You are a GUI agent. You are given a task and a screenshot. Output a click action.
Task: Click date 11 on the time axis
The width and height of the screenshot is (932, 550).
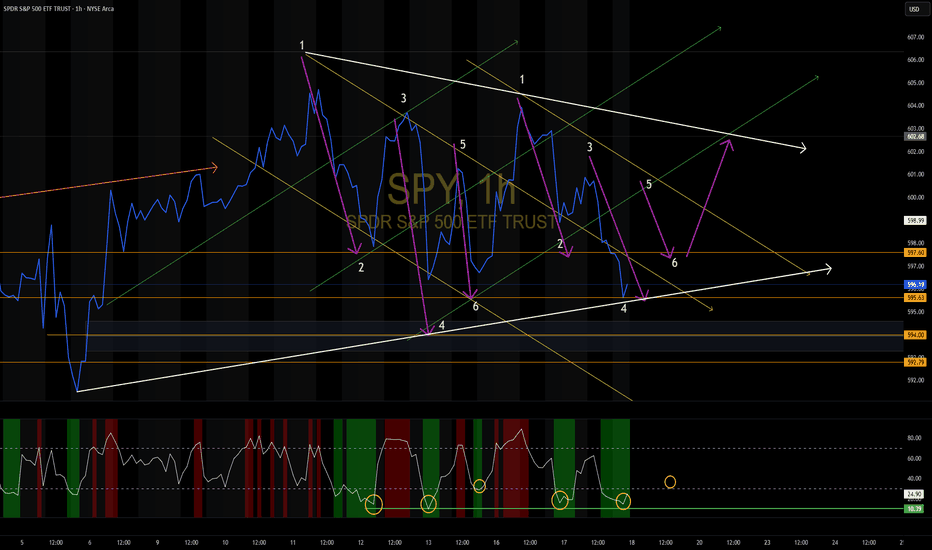point(293,542)
